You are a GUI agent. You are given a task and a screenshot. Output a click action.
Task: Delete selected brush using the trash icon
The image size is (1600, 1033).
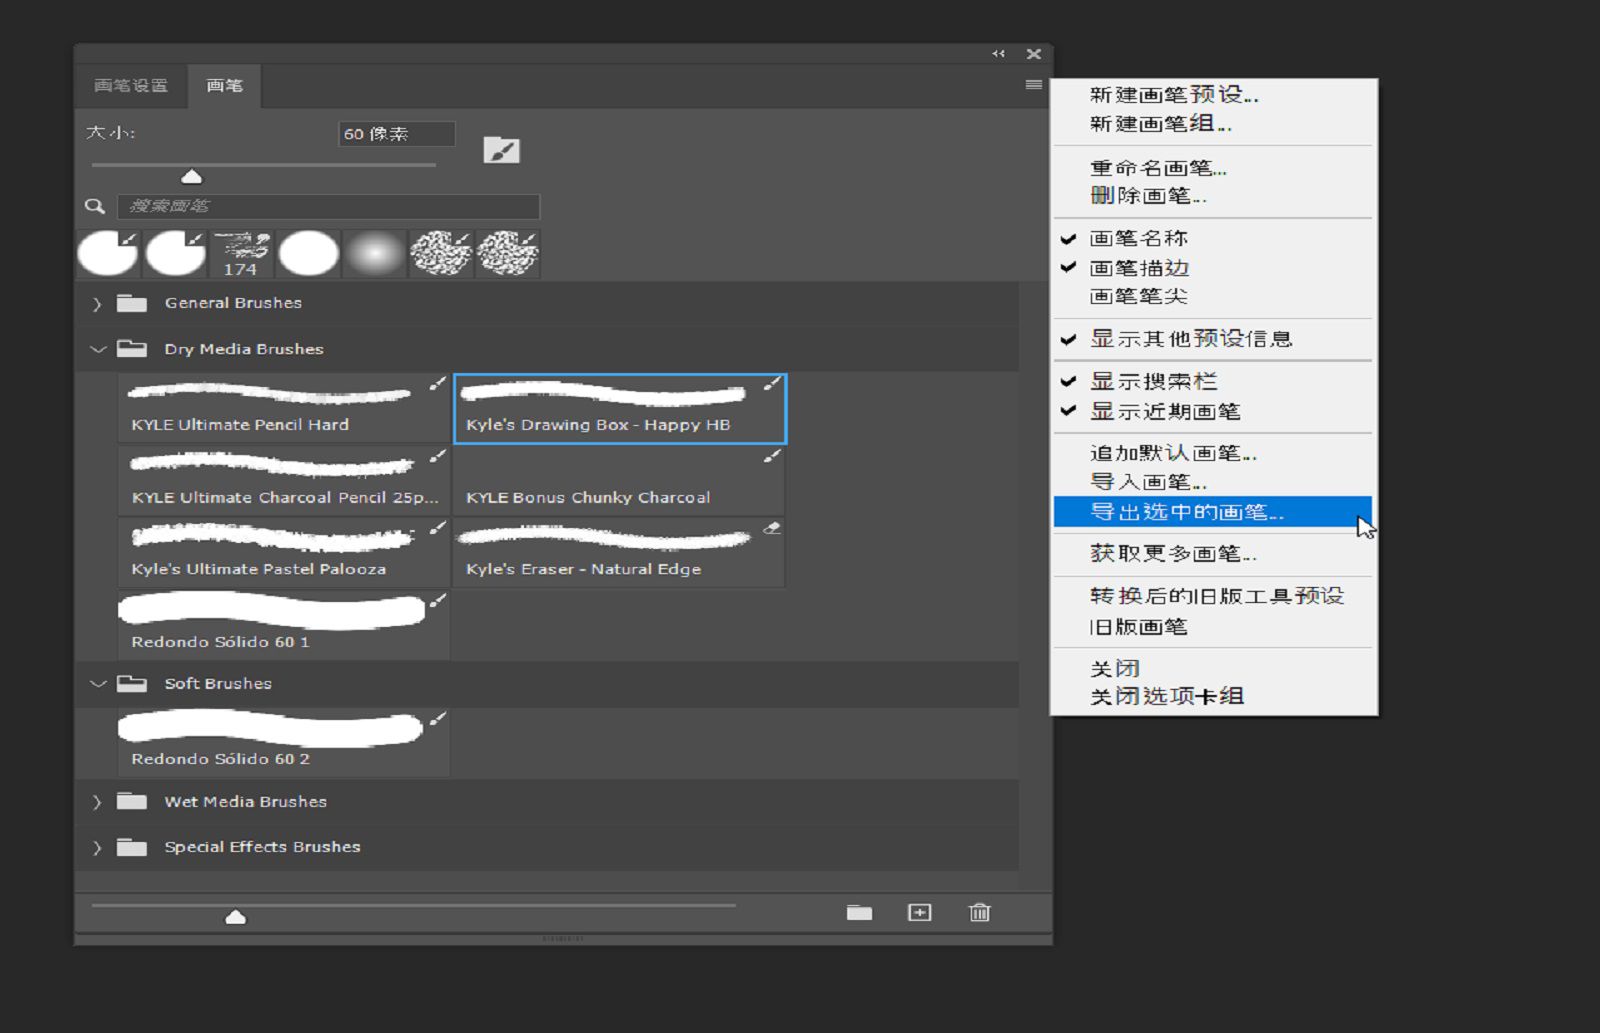[x=979, y=912]
